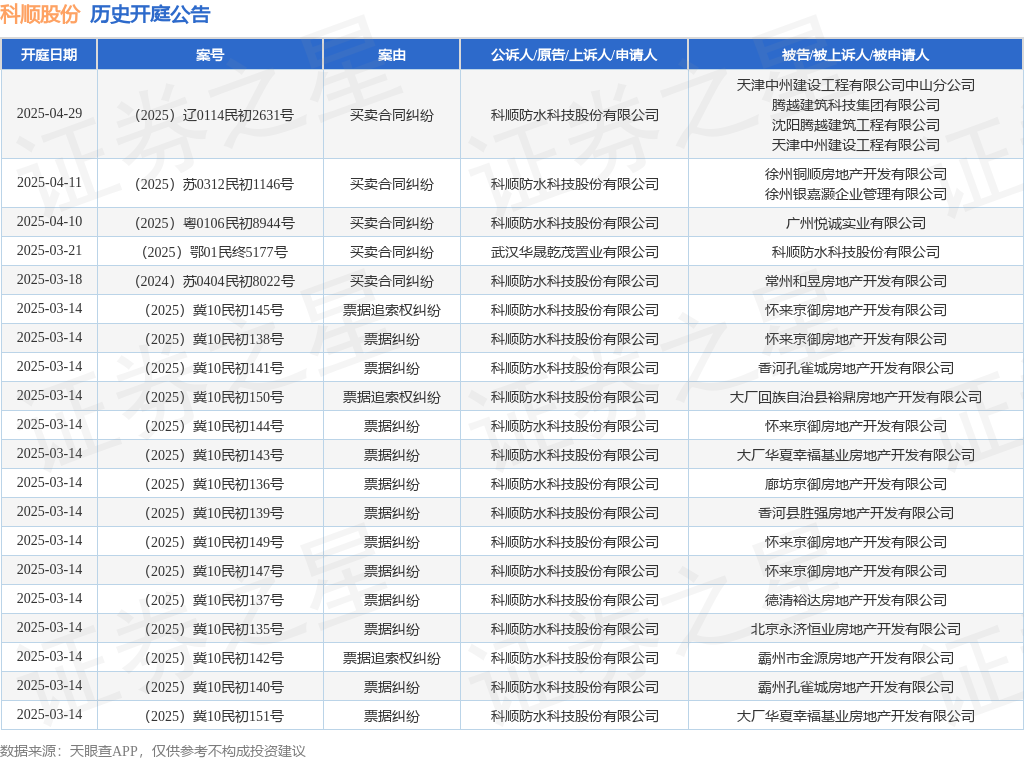Click case number (2025)冀10民初141号
The width and height of the screenshot is (1024, 760).
214,368
